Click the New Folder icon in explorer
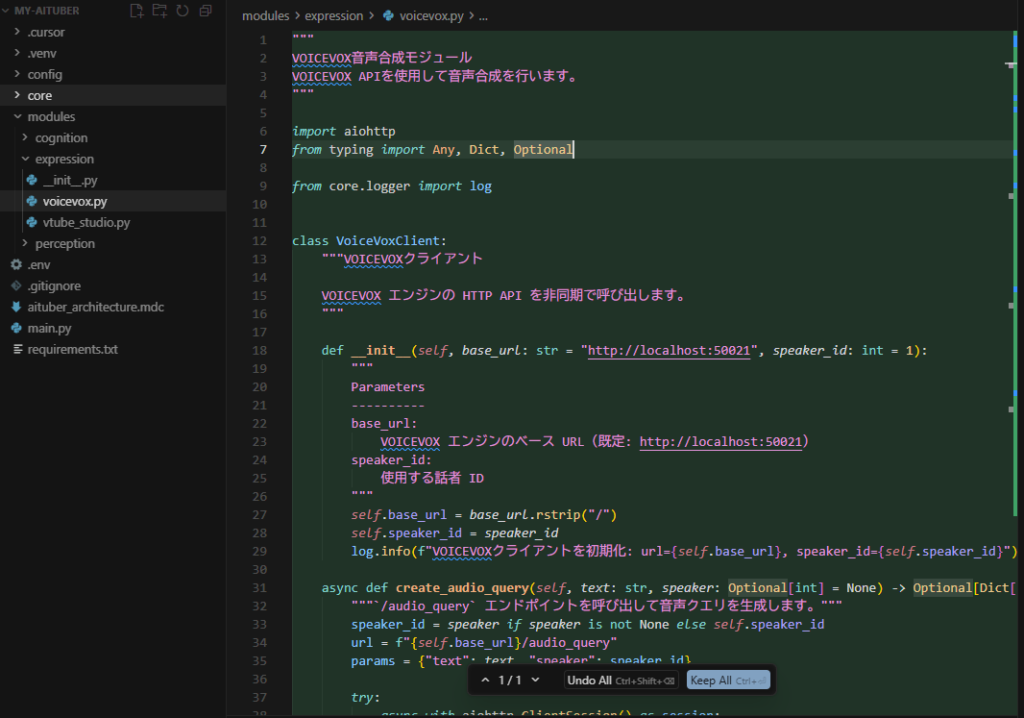Screen dimensions: 1024x718 (x=160, y=11)
